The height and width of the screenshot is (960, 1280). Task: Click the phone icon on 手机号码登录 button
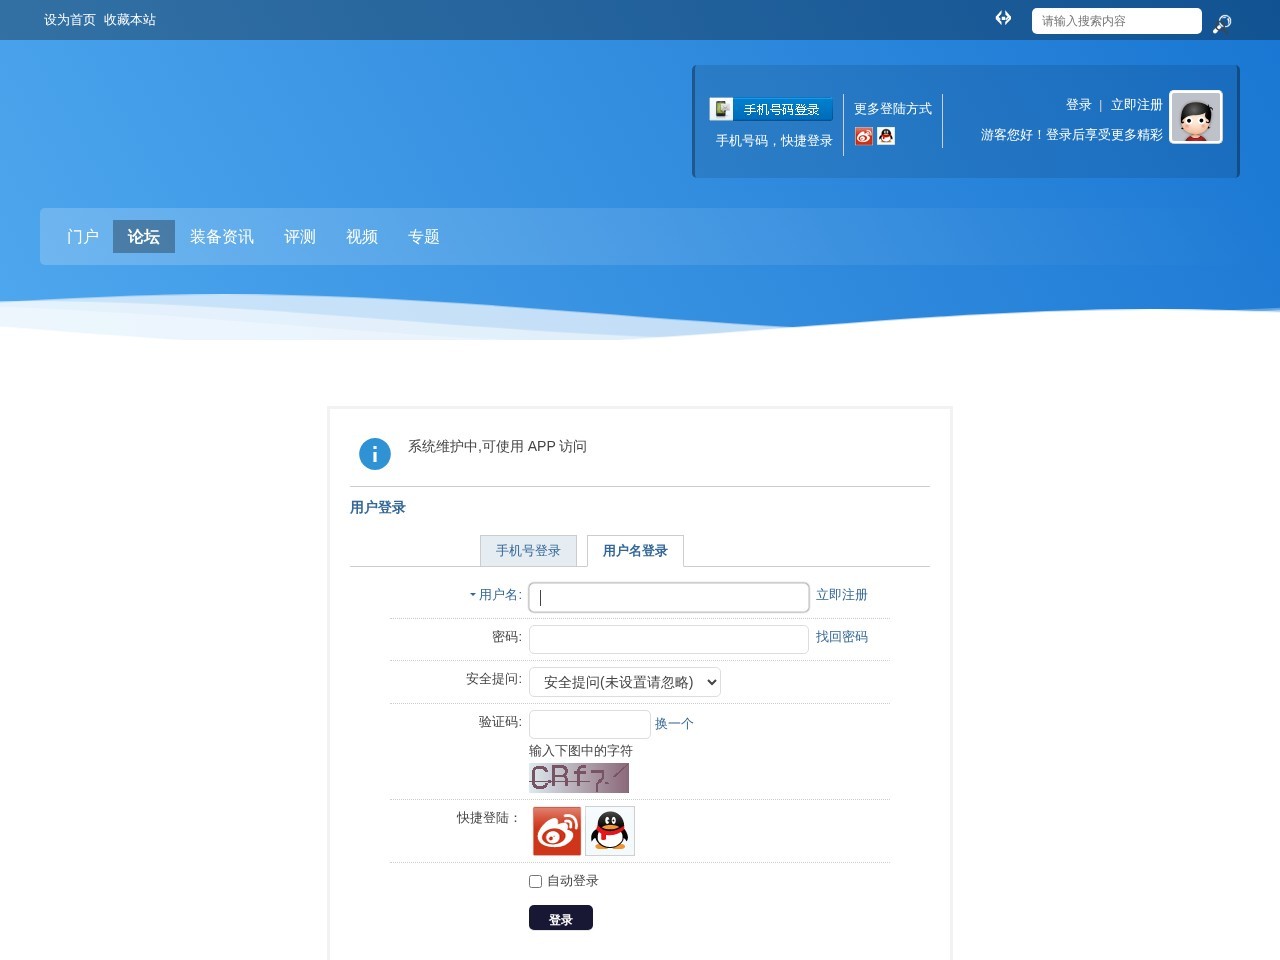[723, 108]
